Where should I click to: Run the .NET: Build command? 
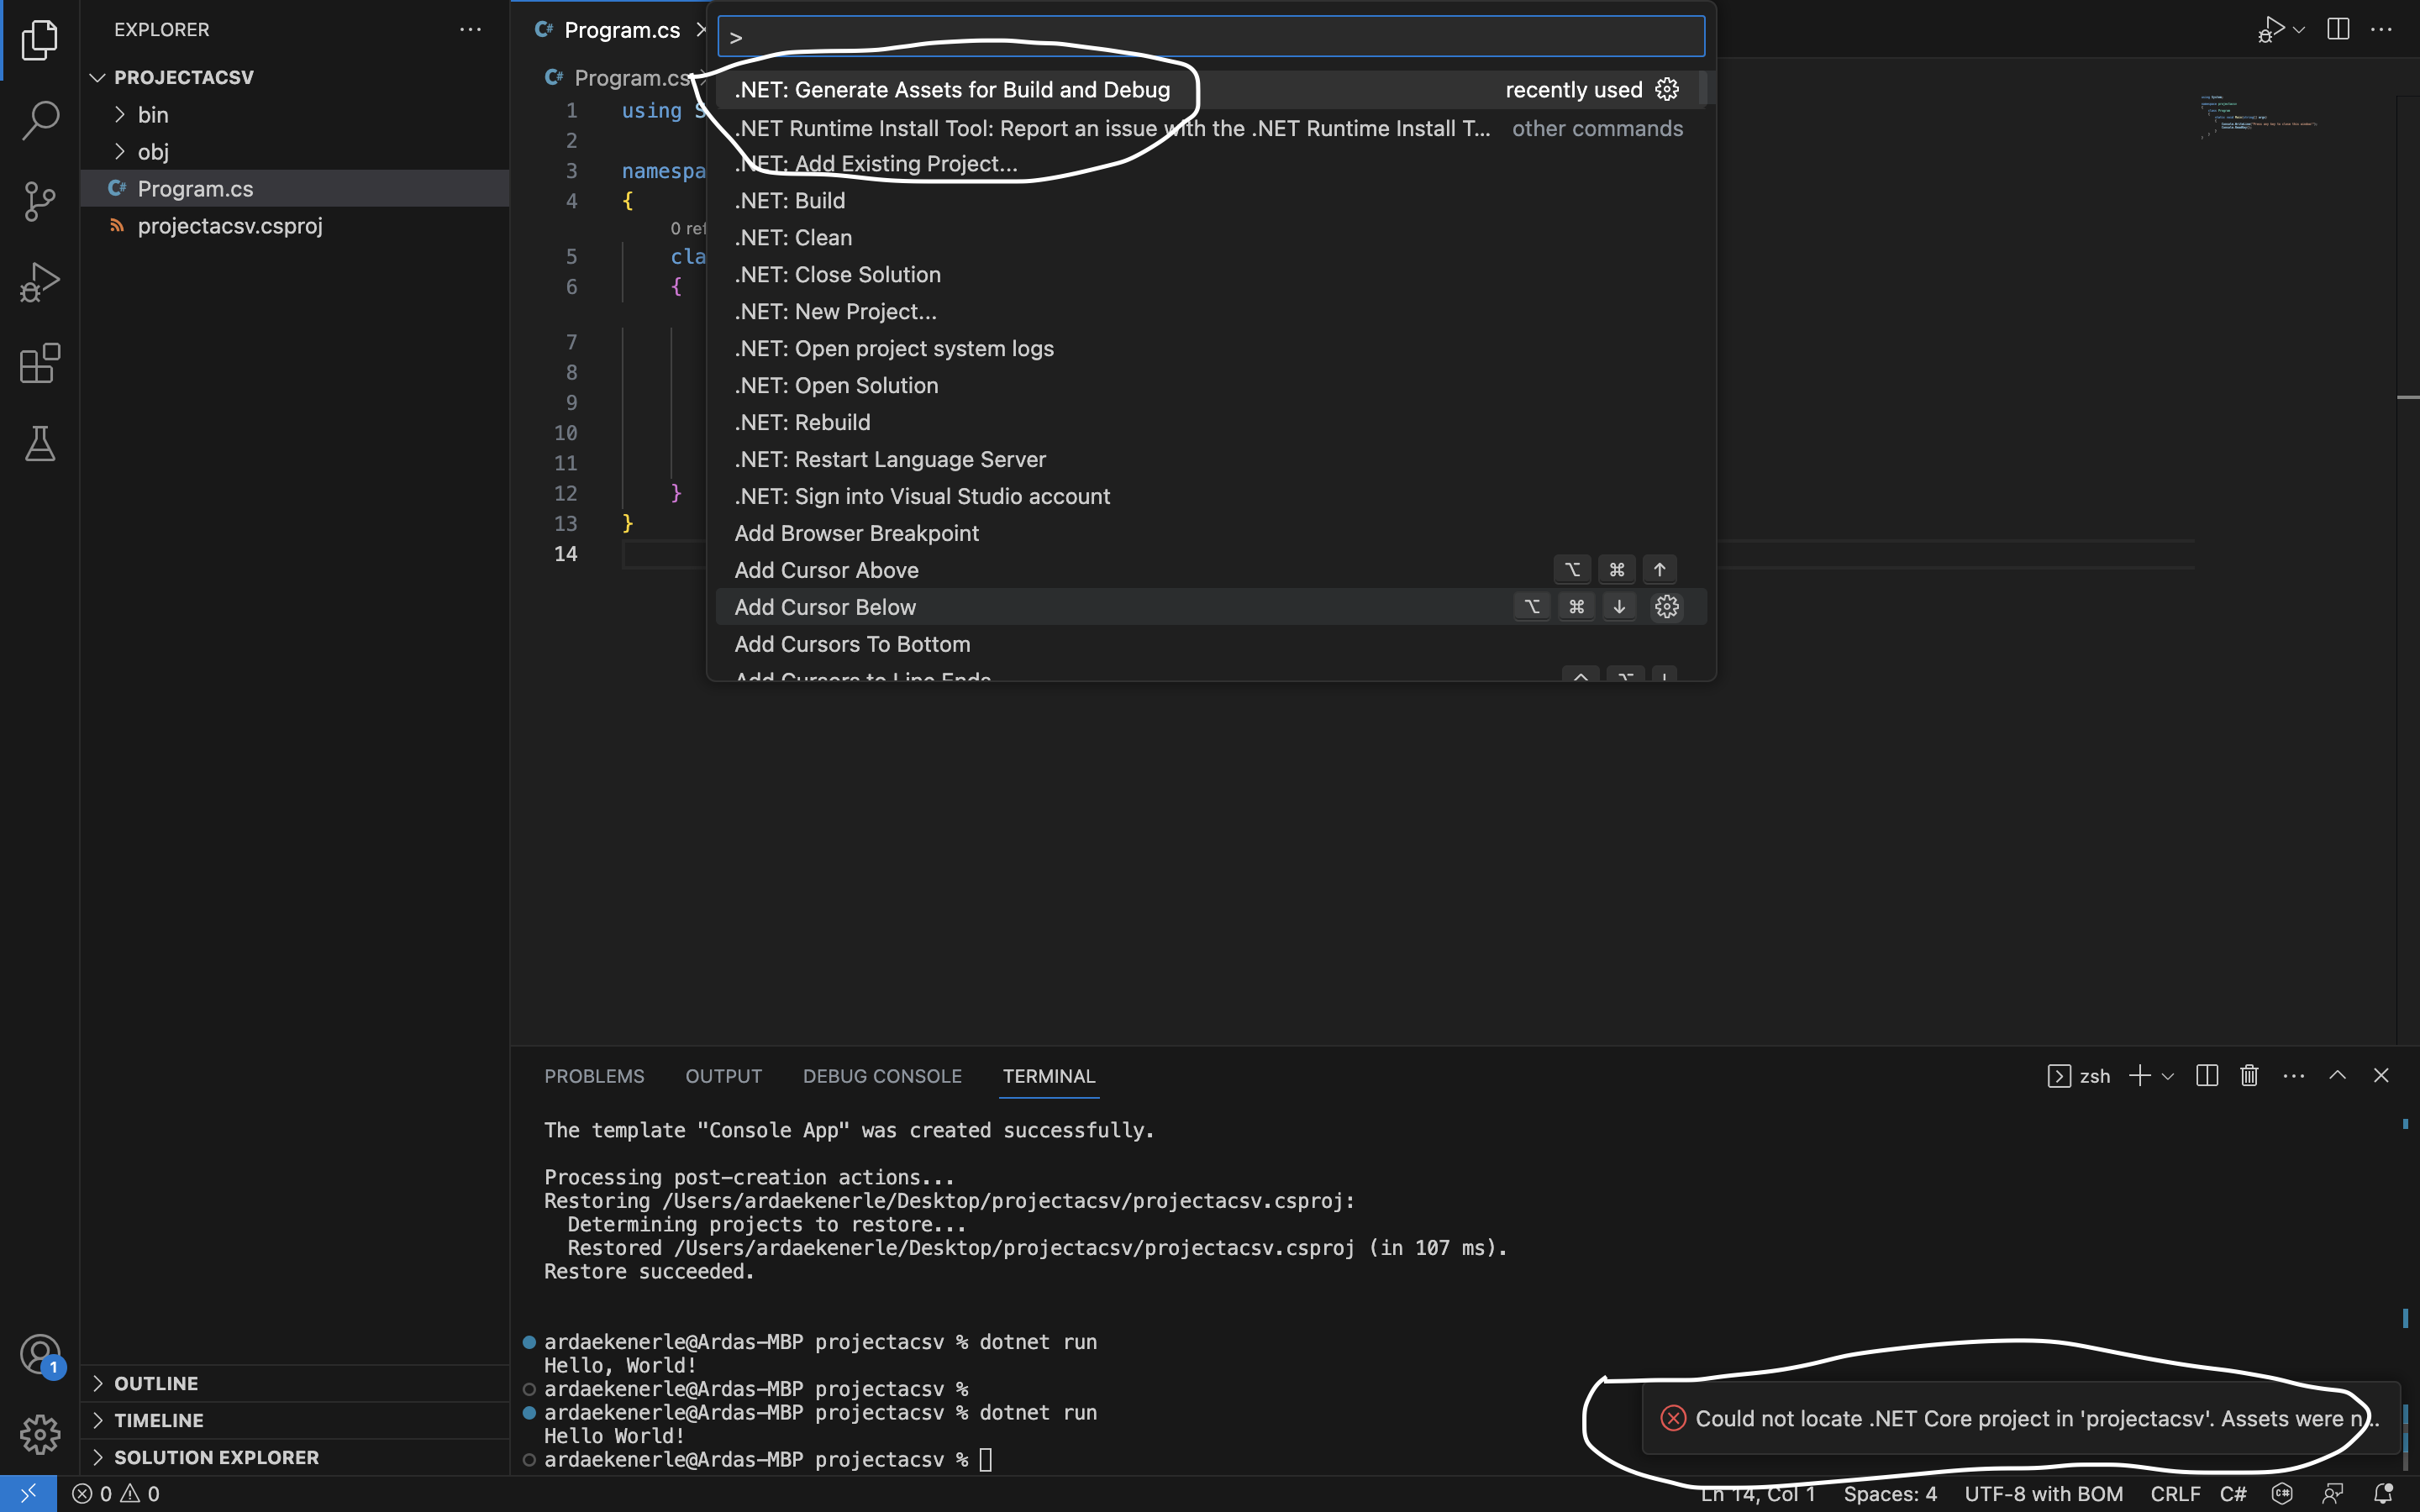[x=789, y=200]
